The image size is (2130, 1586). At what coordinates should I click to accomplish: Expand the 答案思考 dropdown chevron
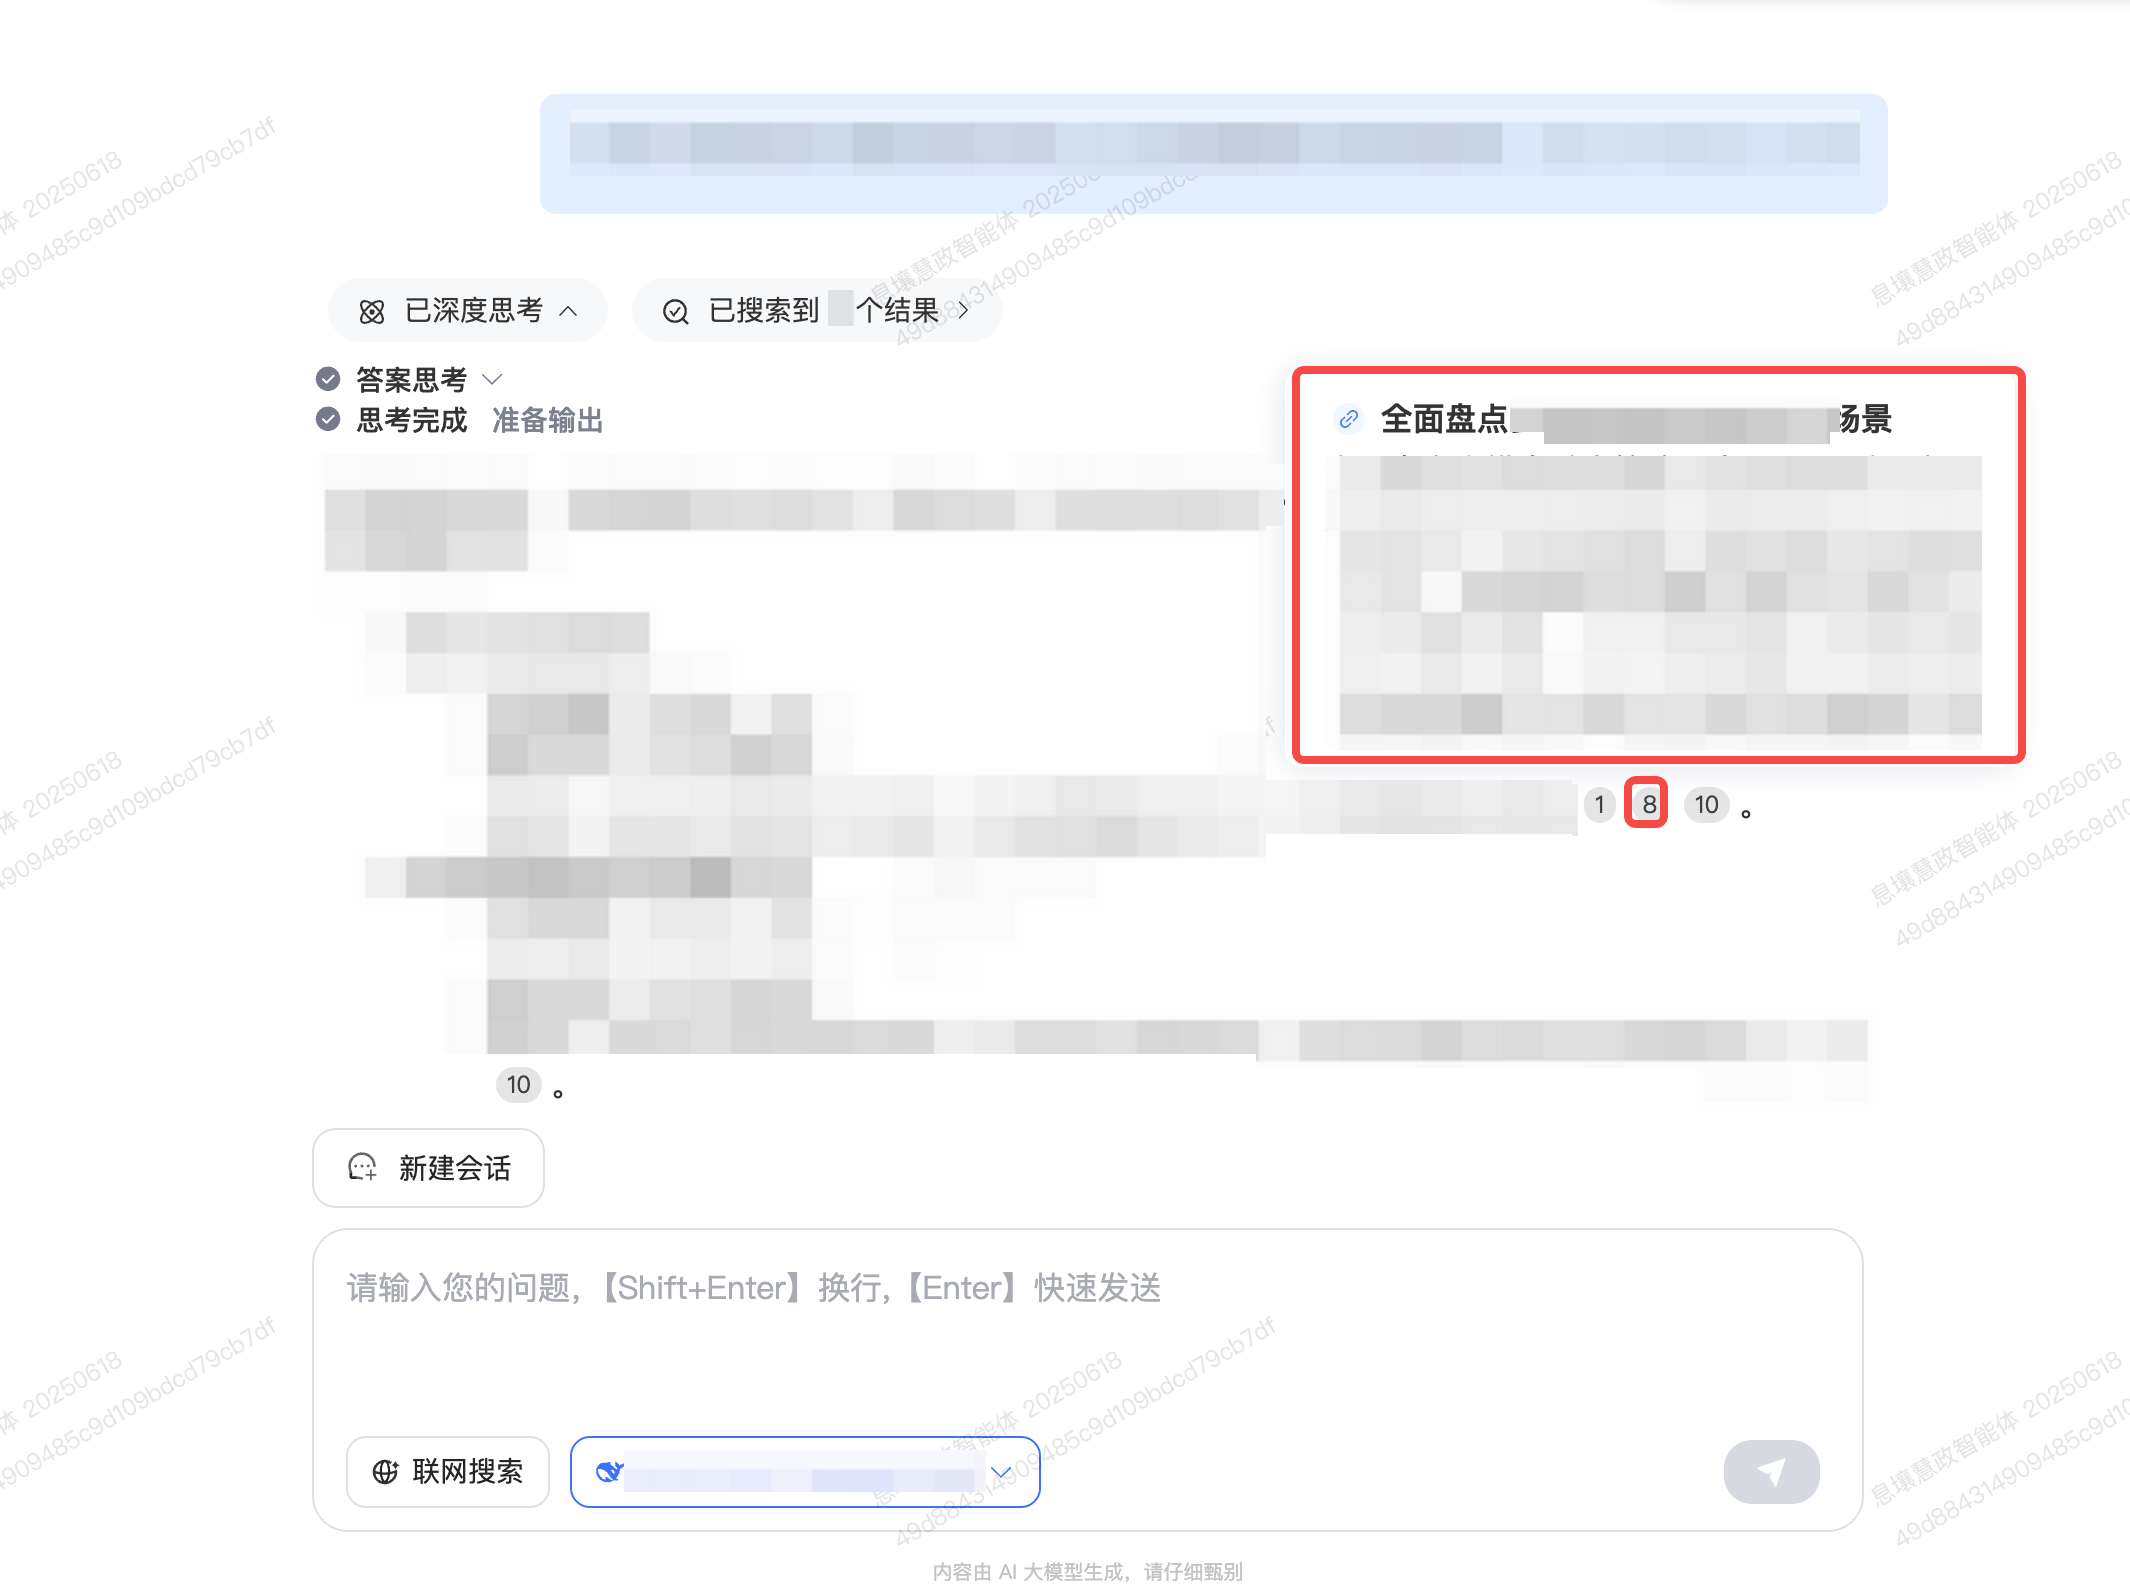[x=492, y=379]
